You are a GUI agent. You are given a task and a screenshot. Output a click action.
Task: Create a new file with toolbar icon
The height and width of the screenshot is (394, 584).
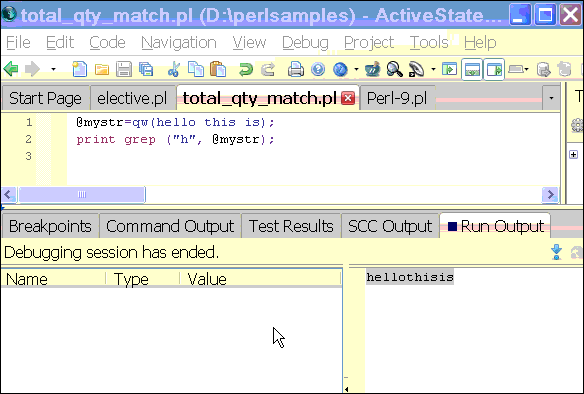[x=79, y=69]
